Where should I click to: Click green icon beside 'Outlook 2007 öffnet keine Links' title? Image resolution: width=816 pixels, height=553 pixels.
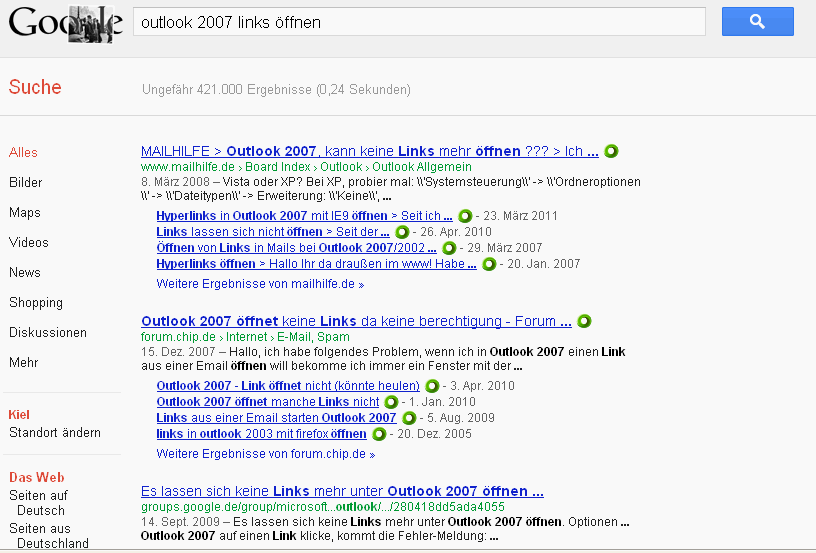click(x=584, y=321)
